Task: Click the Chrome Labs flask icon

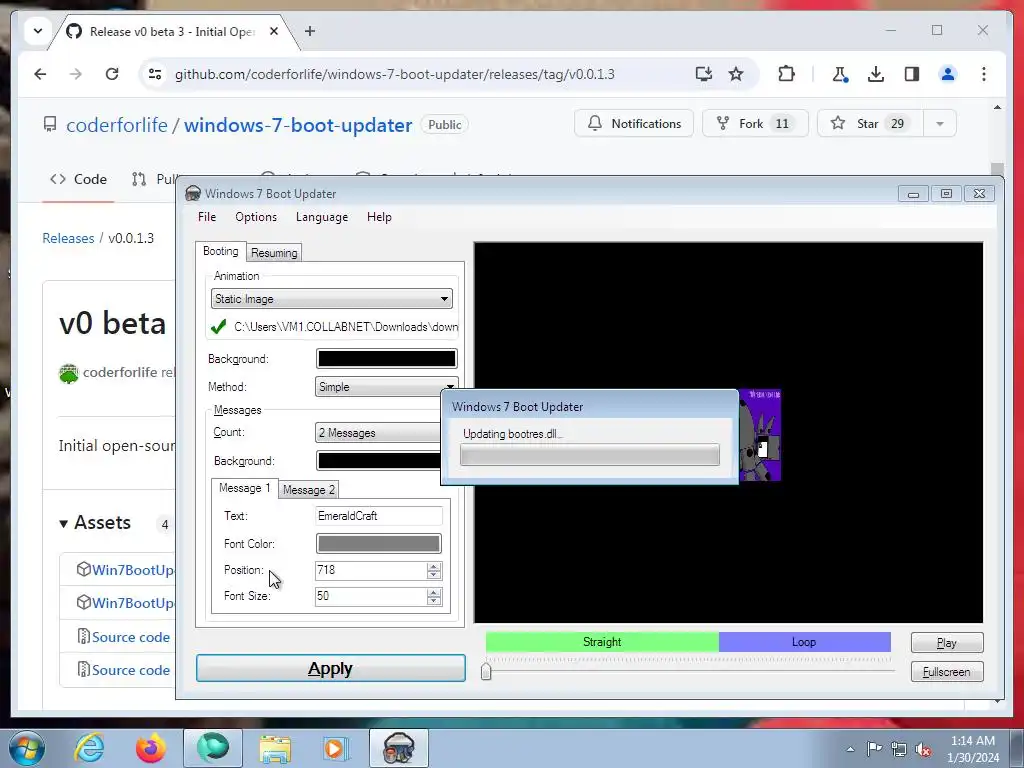Action: [x=840, y=74]
